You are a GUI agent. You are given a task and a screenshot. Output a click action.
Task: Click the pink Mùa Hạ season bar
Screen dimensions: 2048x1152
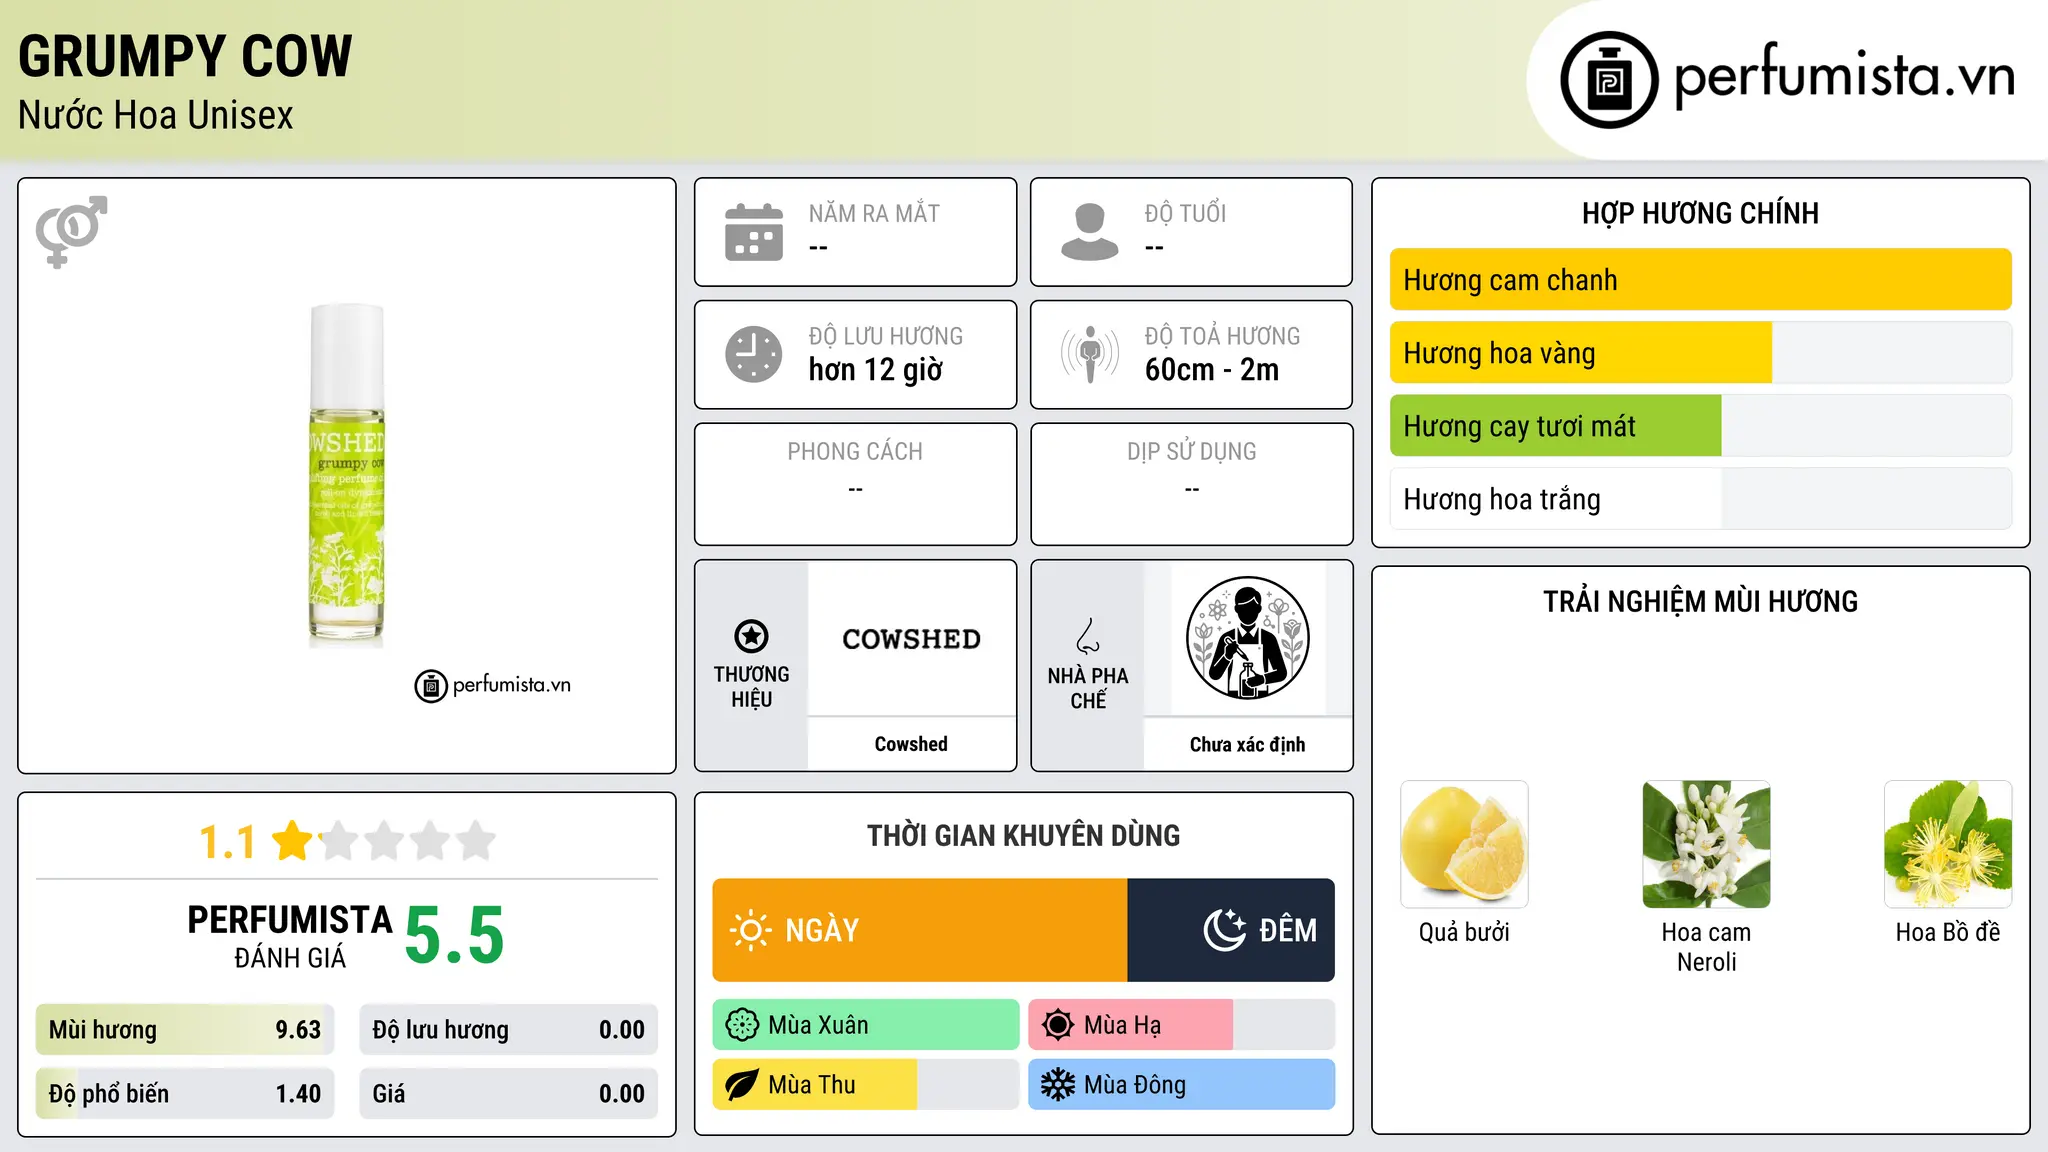(1181, 1025)
